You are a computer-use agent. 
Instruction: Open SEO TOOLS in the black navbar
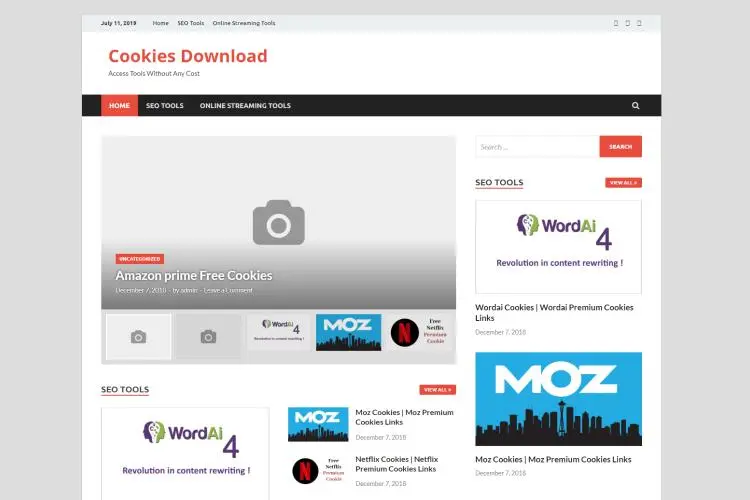(x=165, y=105)
